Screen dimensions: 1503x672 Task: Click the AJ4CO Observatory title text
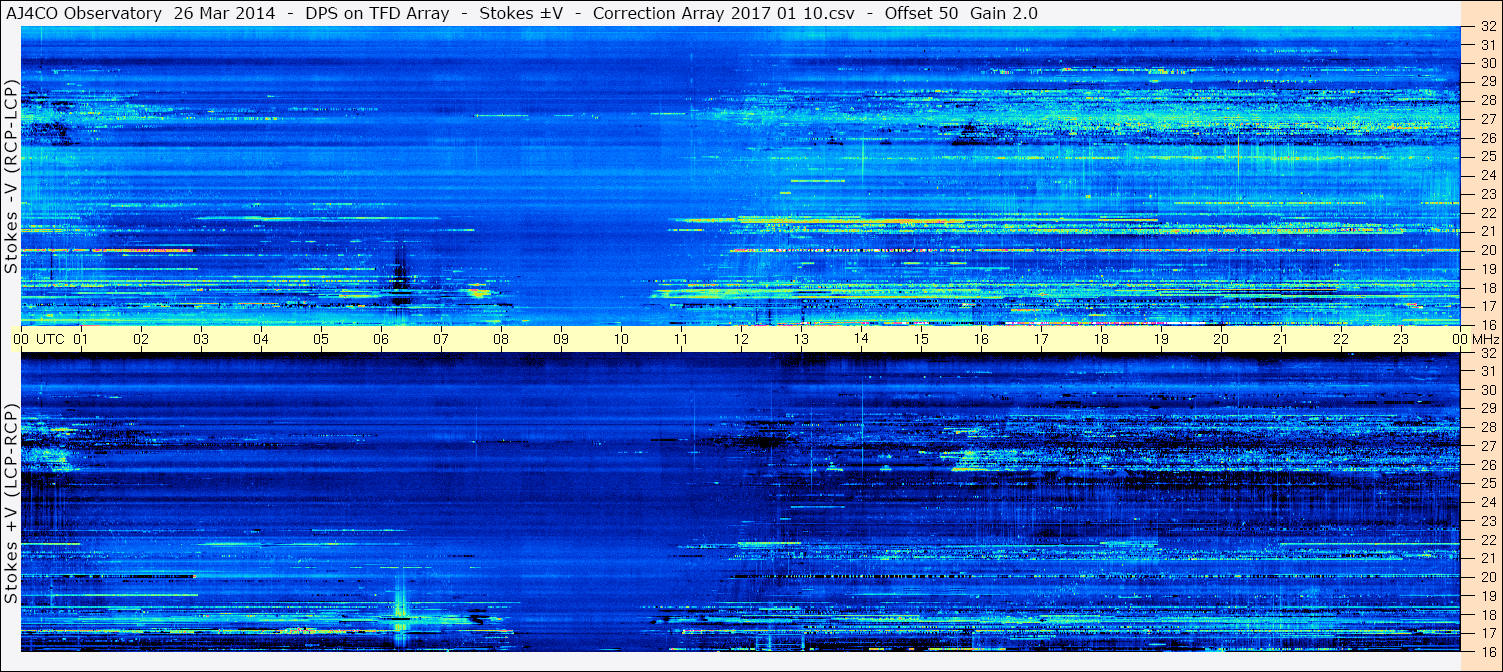[85, 13]
